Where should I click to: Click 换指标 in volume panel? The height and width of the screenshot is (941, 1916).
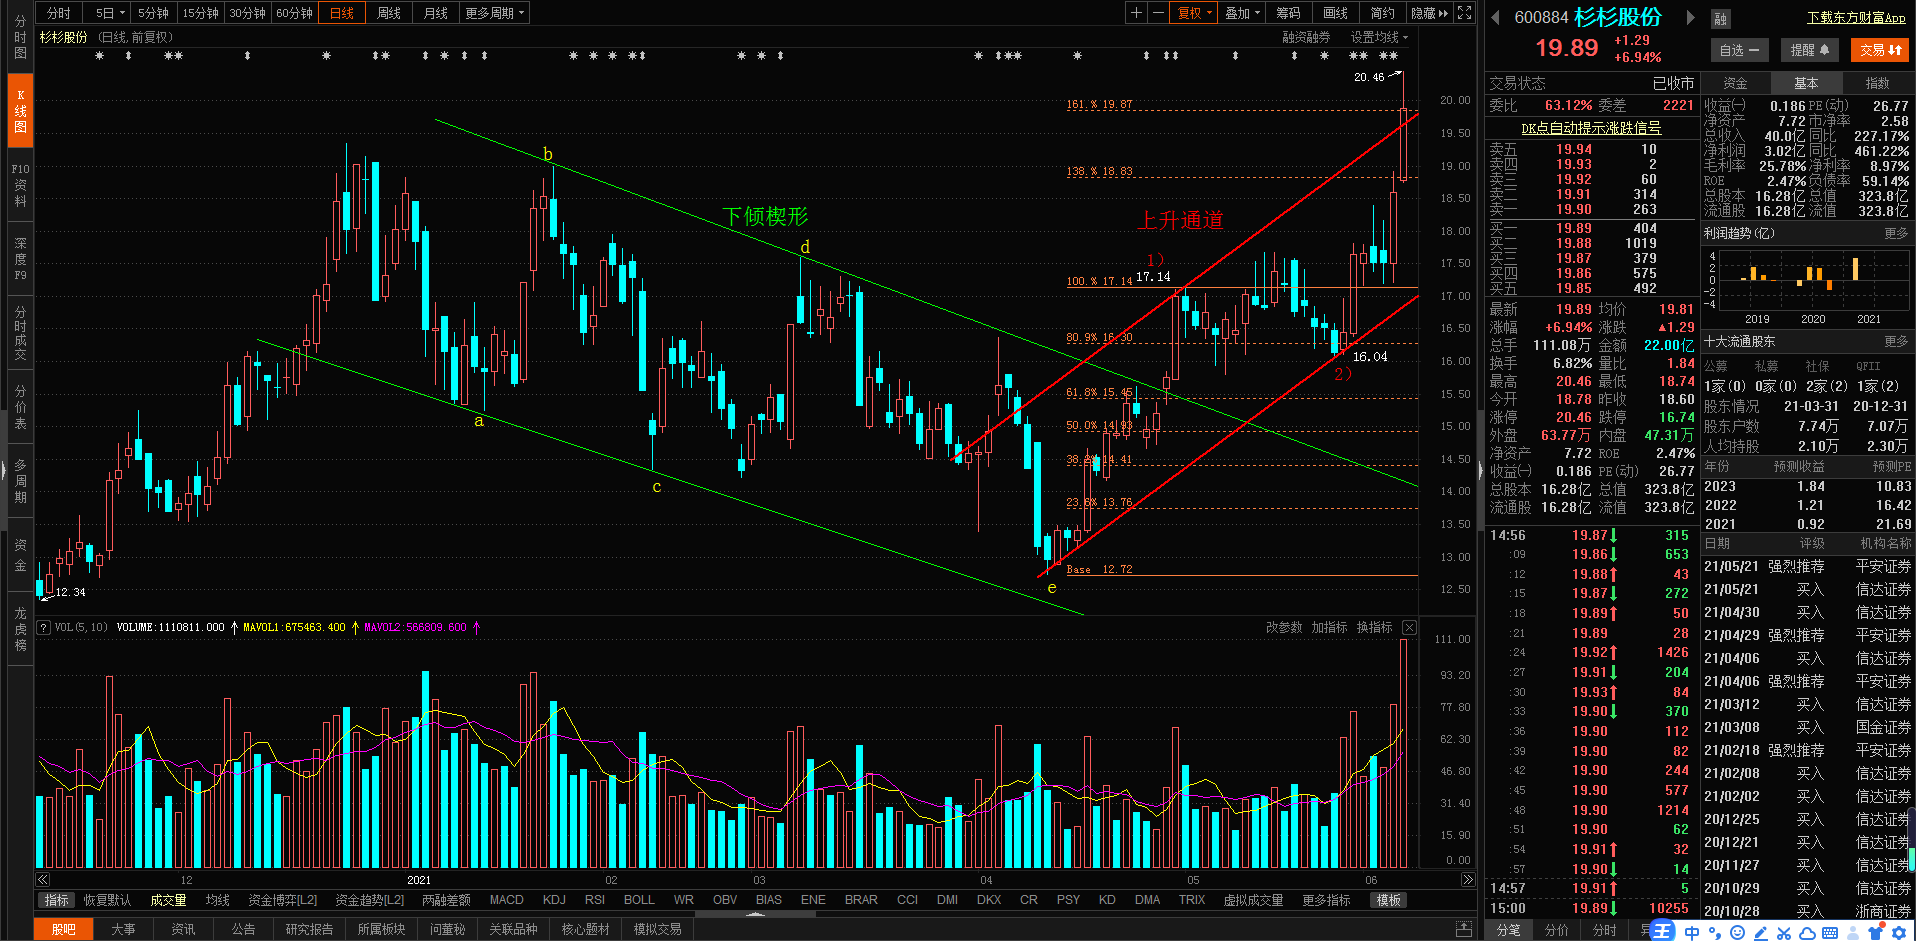click(1374, 628)
